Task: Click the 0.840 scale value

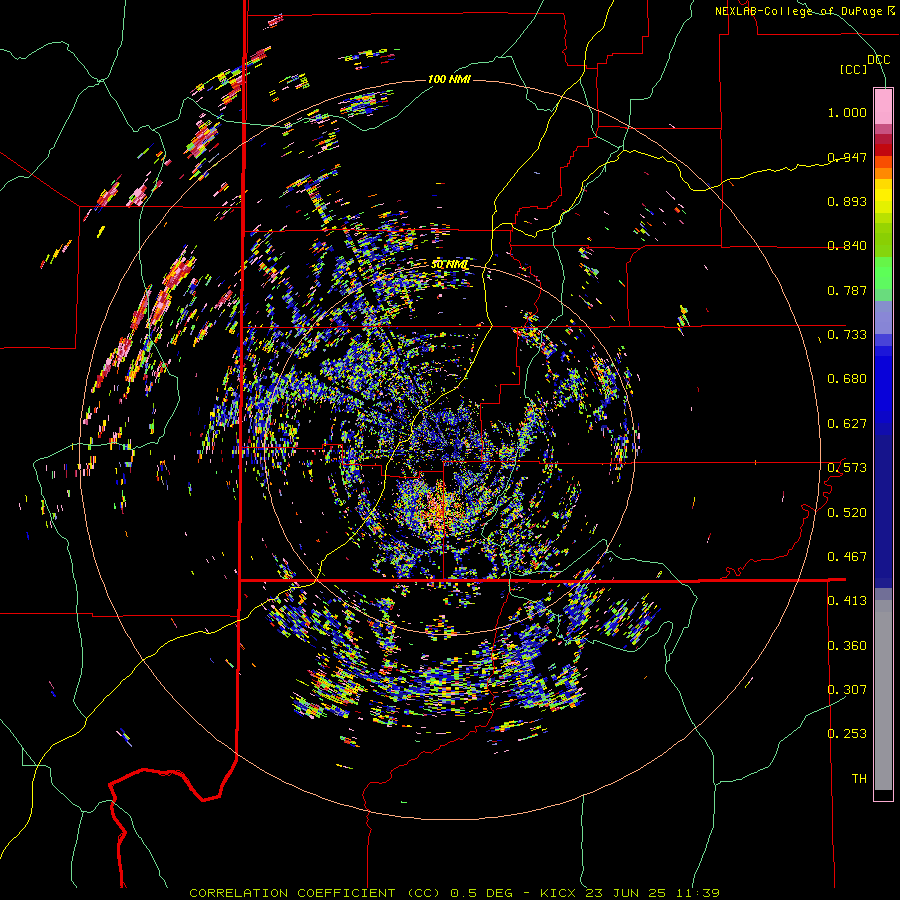Action: point(847,246)
